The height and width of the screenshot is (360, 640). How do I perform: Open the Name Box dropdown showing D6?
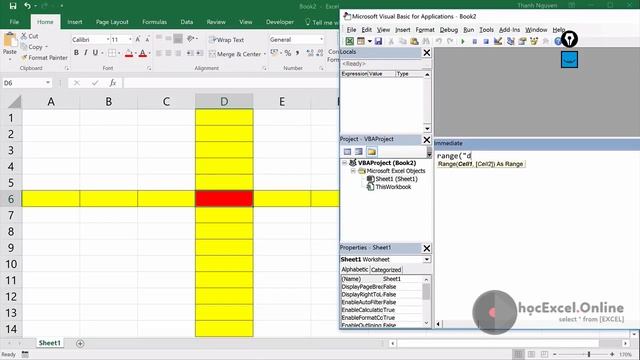tap(48, 83)
